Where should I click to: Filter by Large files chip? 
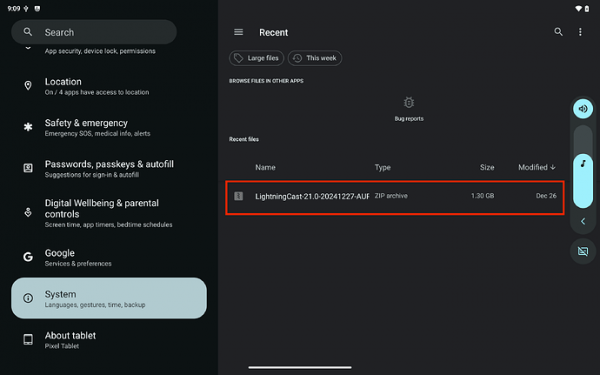point(256,58)
